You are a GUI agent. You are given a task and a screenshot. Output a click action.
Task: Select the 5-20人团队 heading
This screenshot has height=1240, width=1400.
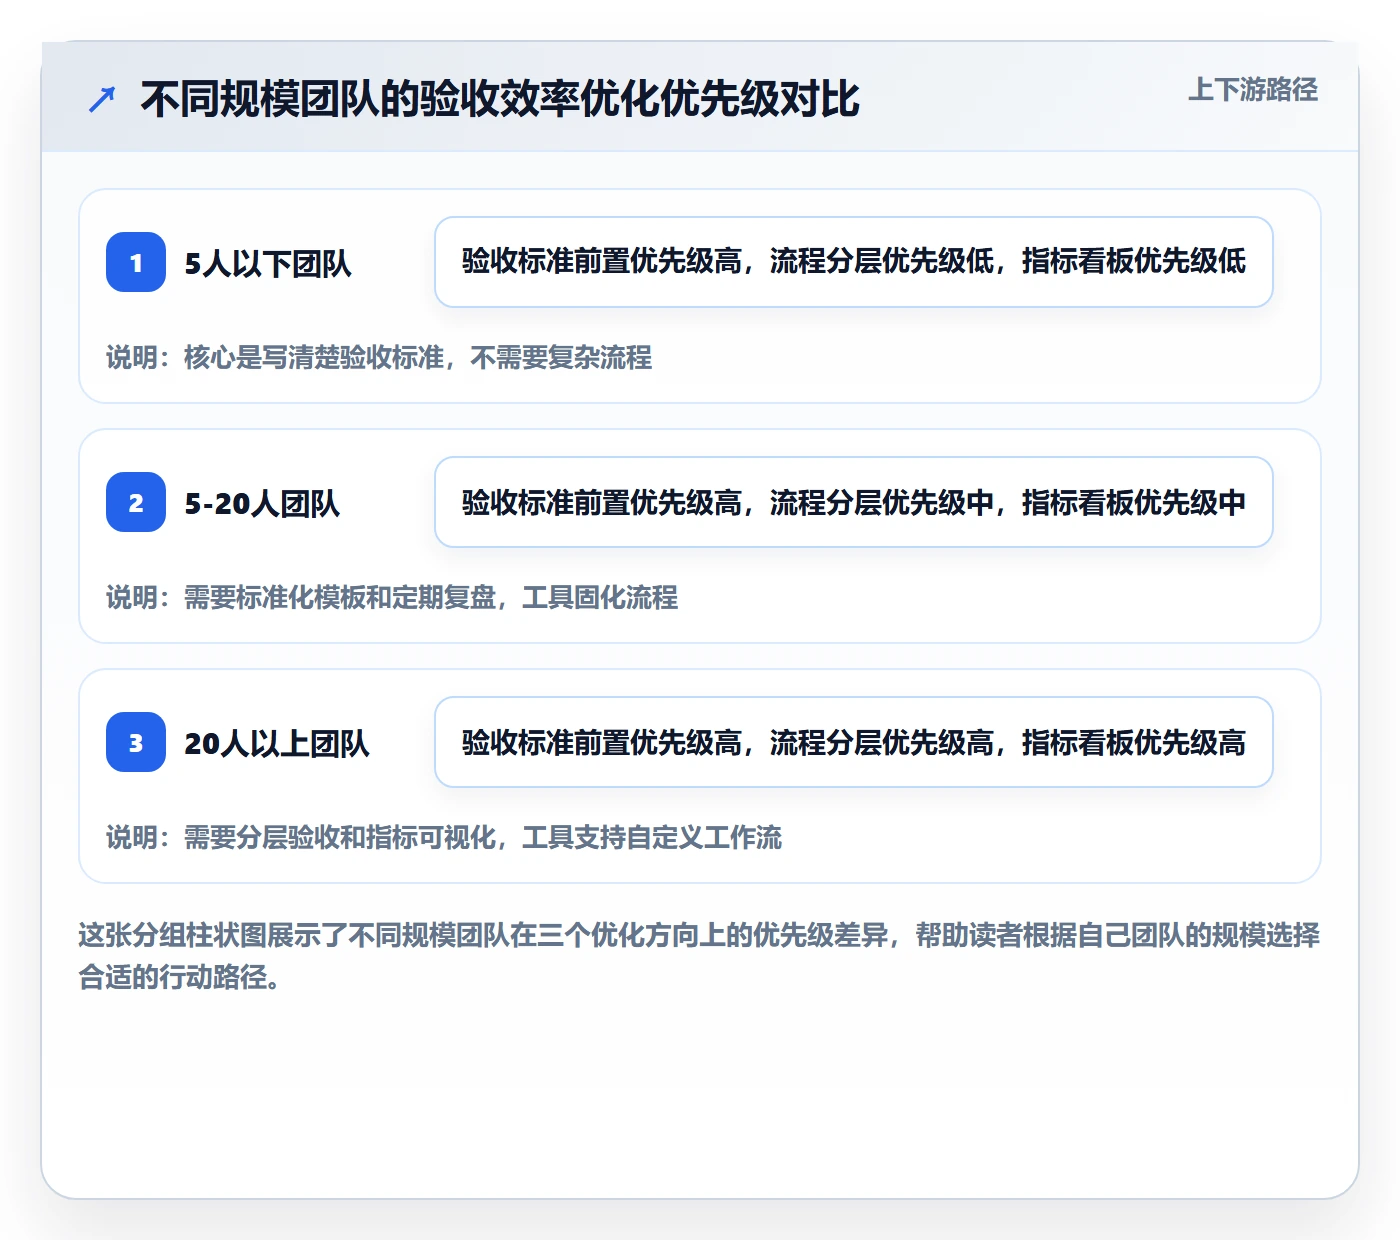coord(262,503)
